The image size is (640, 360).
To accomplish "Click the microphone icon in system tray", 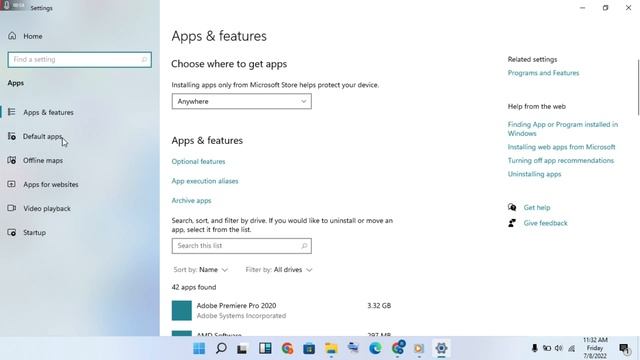I will [x=535, y=348].
